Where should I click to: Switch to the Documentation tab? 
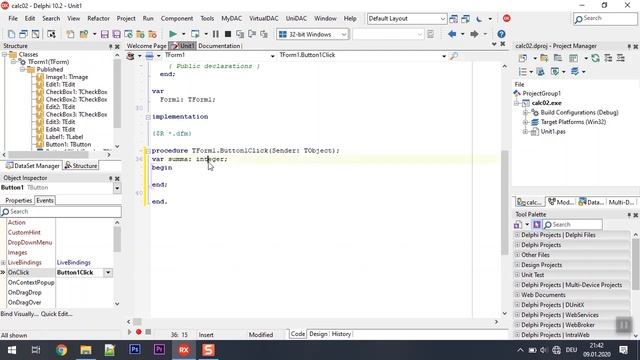coord(219,46)
